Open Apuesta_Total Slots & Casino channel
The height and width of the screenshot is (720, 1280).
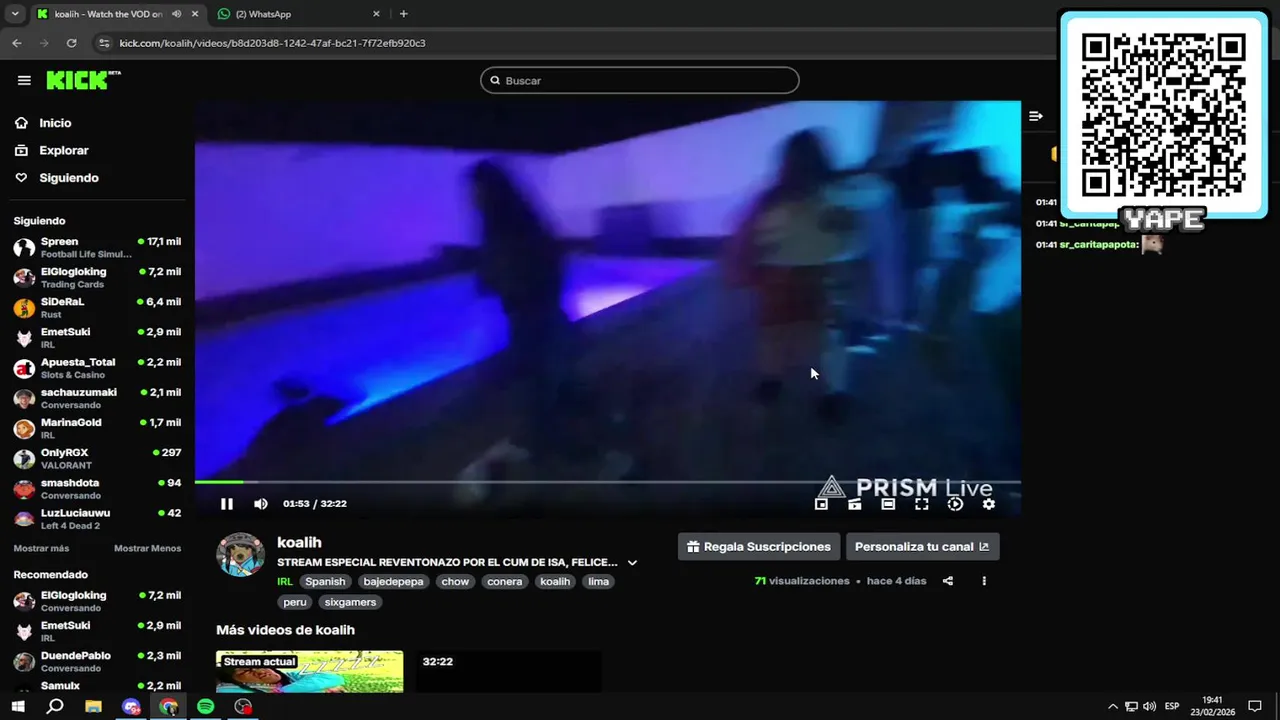(97, 368)
